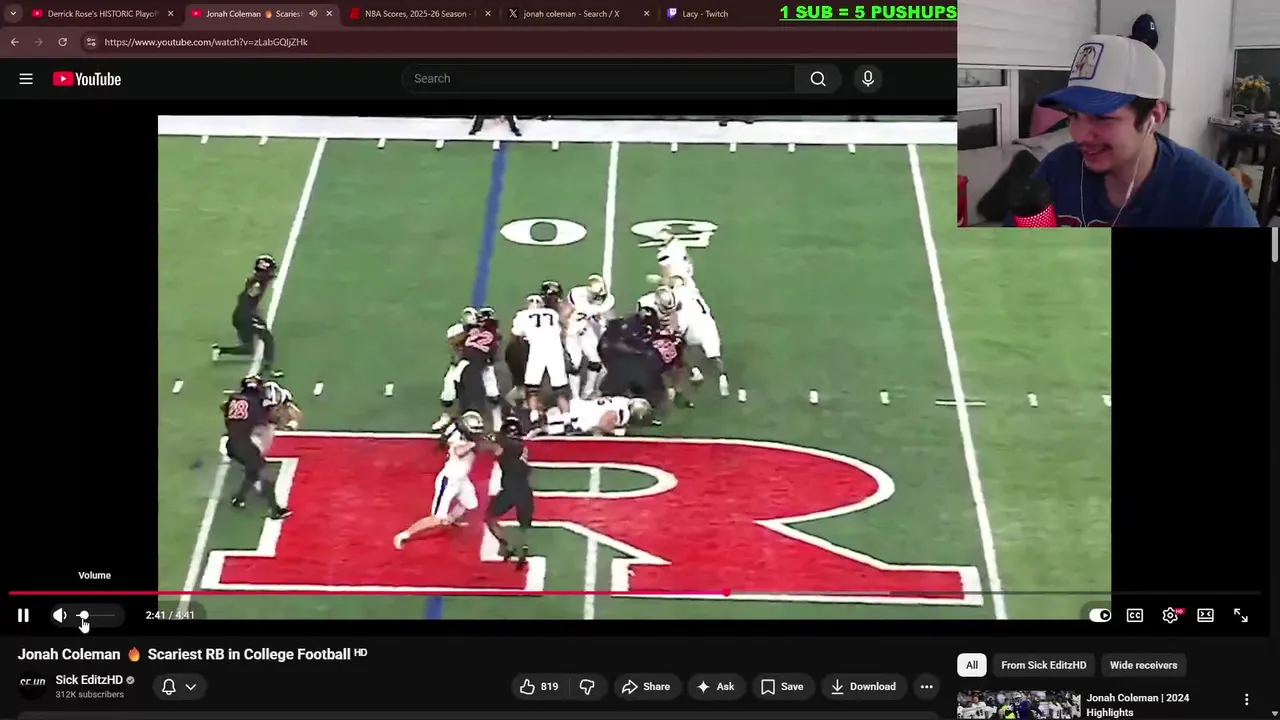Open options for 2024 Highlights video

[1246, 700]
